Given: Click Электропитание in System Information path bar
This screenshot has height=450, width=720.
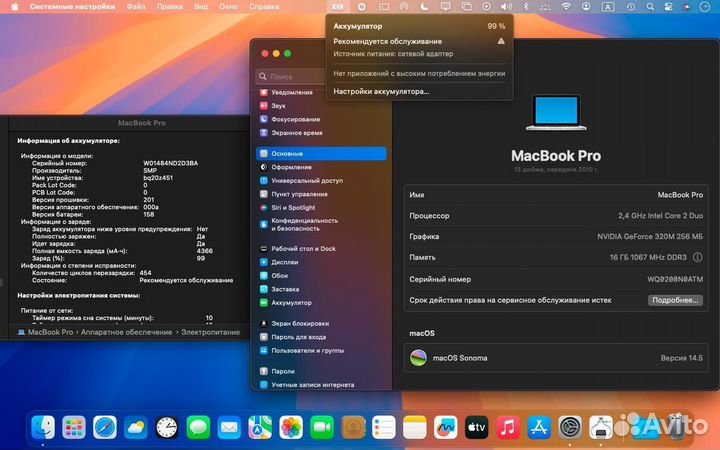Looking at the screenshot, I should point(210,332).
